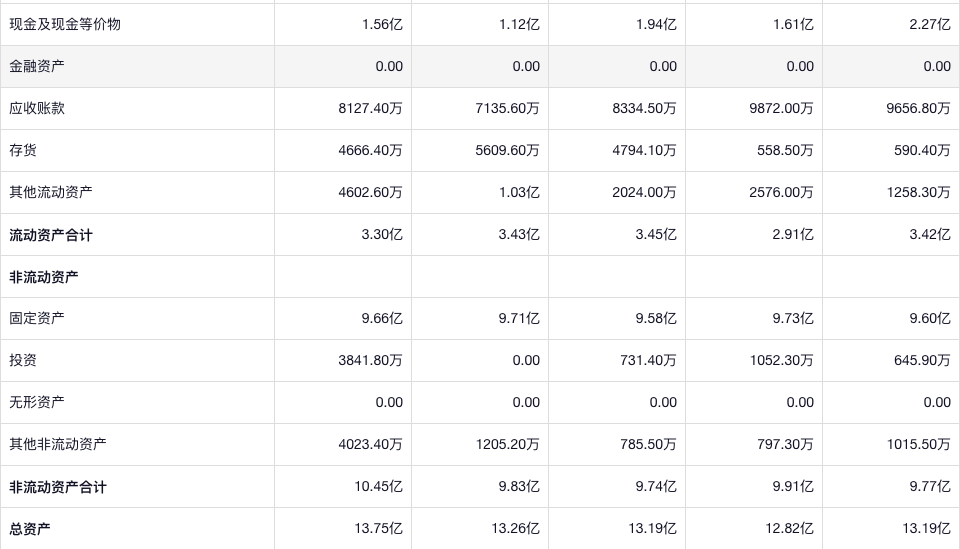Viewport: 960px width, 549px height.
Task: Select the 8127.40万 receivables value
Action: [x=370, y=108]
